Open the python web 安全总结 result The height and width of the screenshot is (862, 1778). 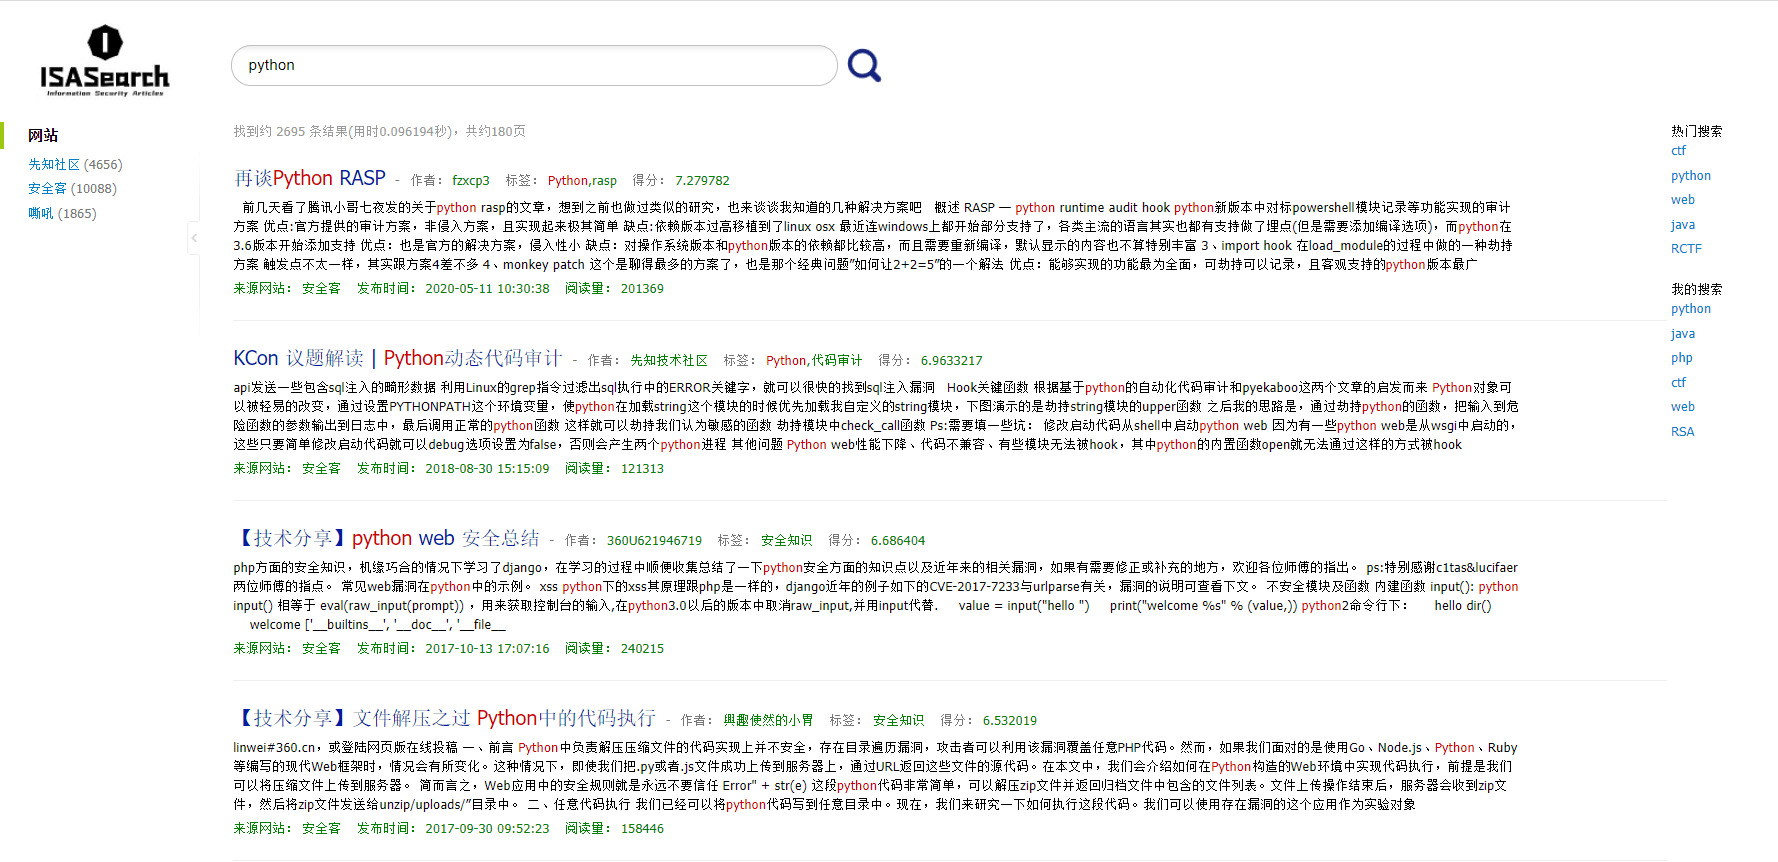tap(387, 538)
